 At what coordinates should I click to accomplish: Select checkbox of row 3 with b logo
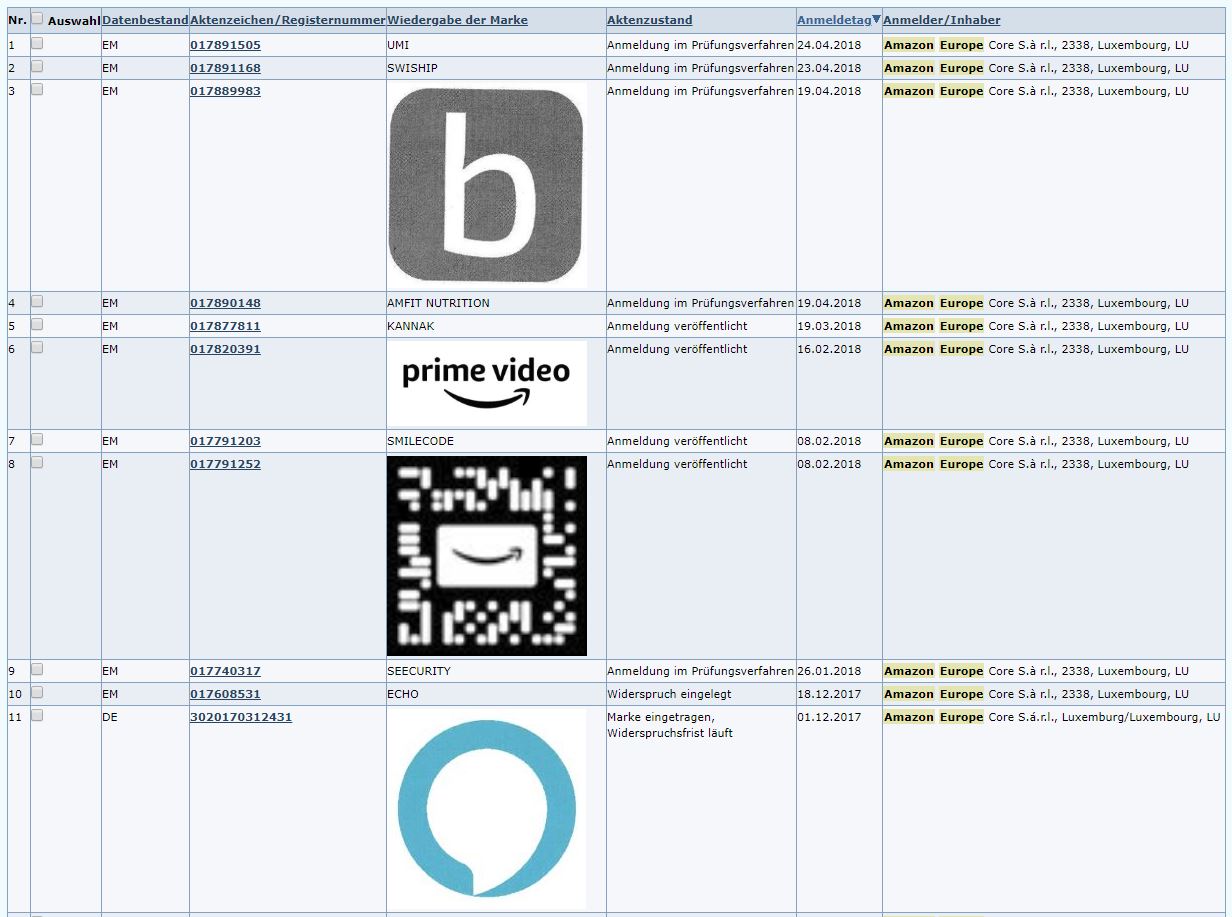pos(37,89)
